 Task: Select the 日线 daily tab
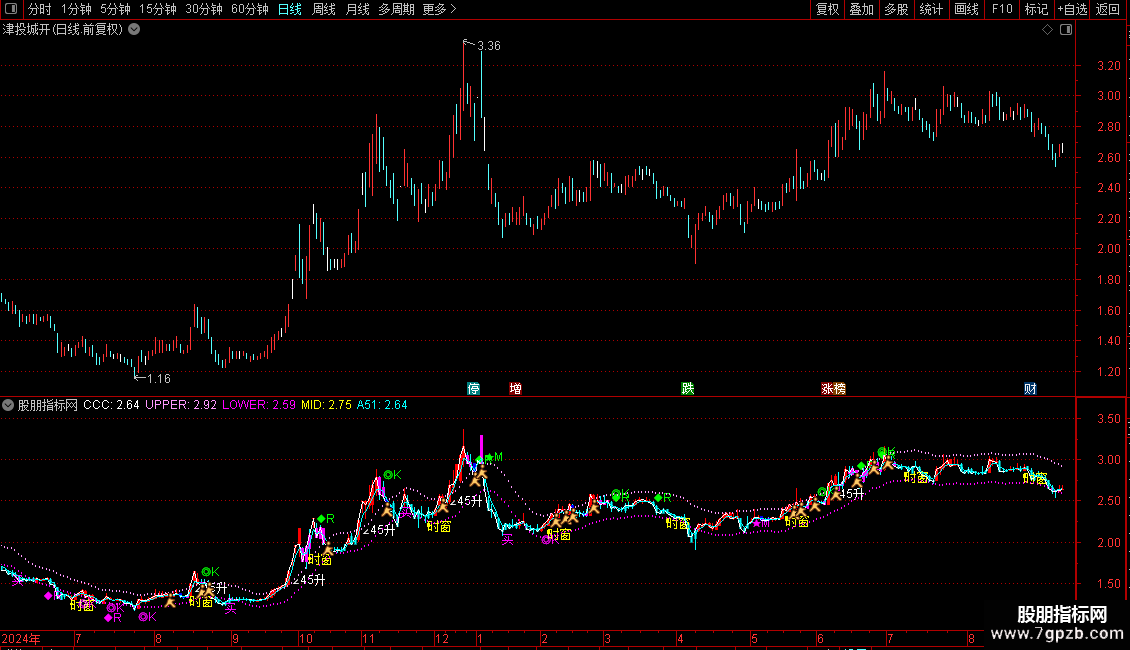[x=290, y=9]
